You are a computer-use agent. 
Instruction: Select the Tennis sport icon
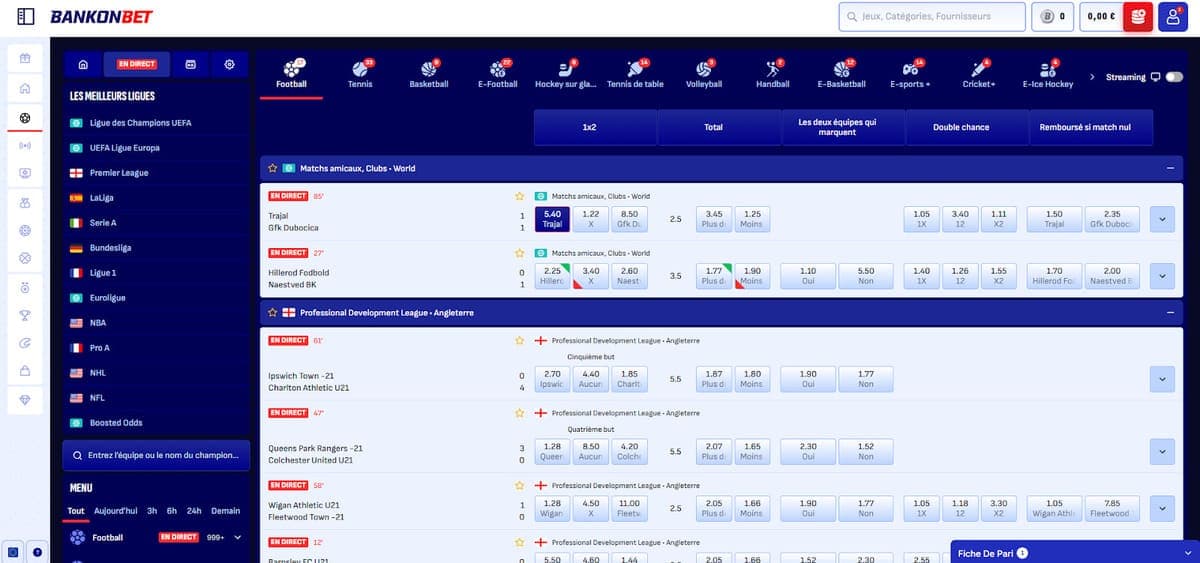pyautogui.click(x=360, y=73)
